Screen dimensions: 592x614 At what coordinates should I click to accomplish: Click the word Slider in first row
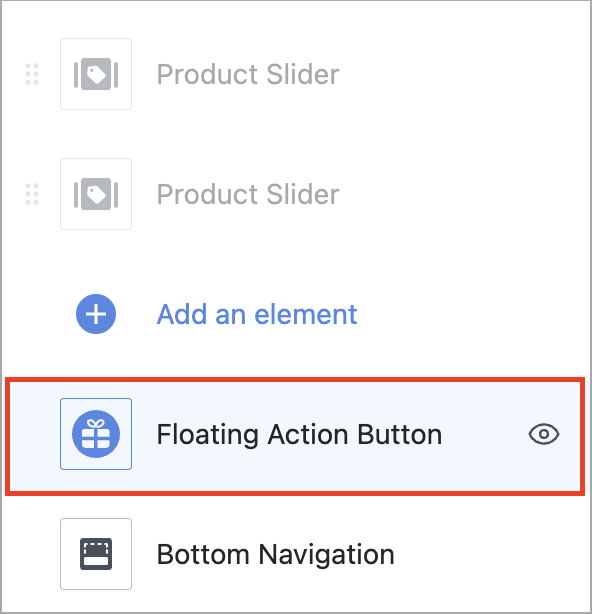[x=303, y=74]
